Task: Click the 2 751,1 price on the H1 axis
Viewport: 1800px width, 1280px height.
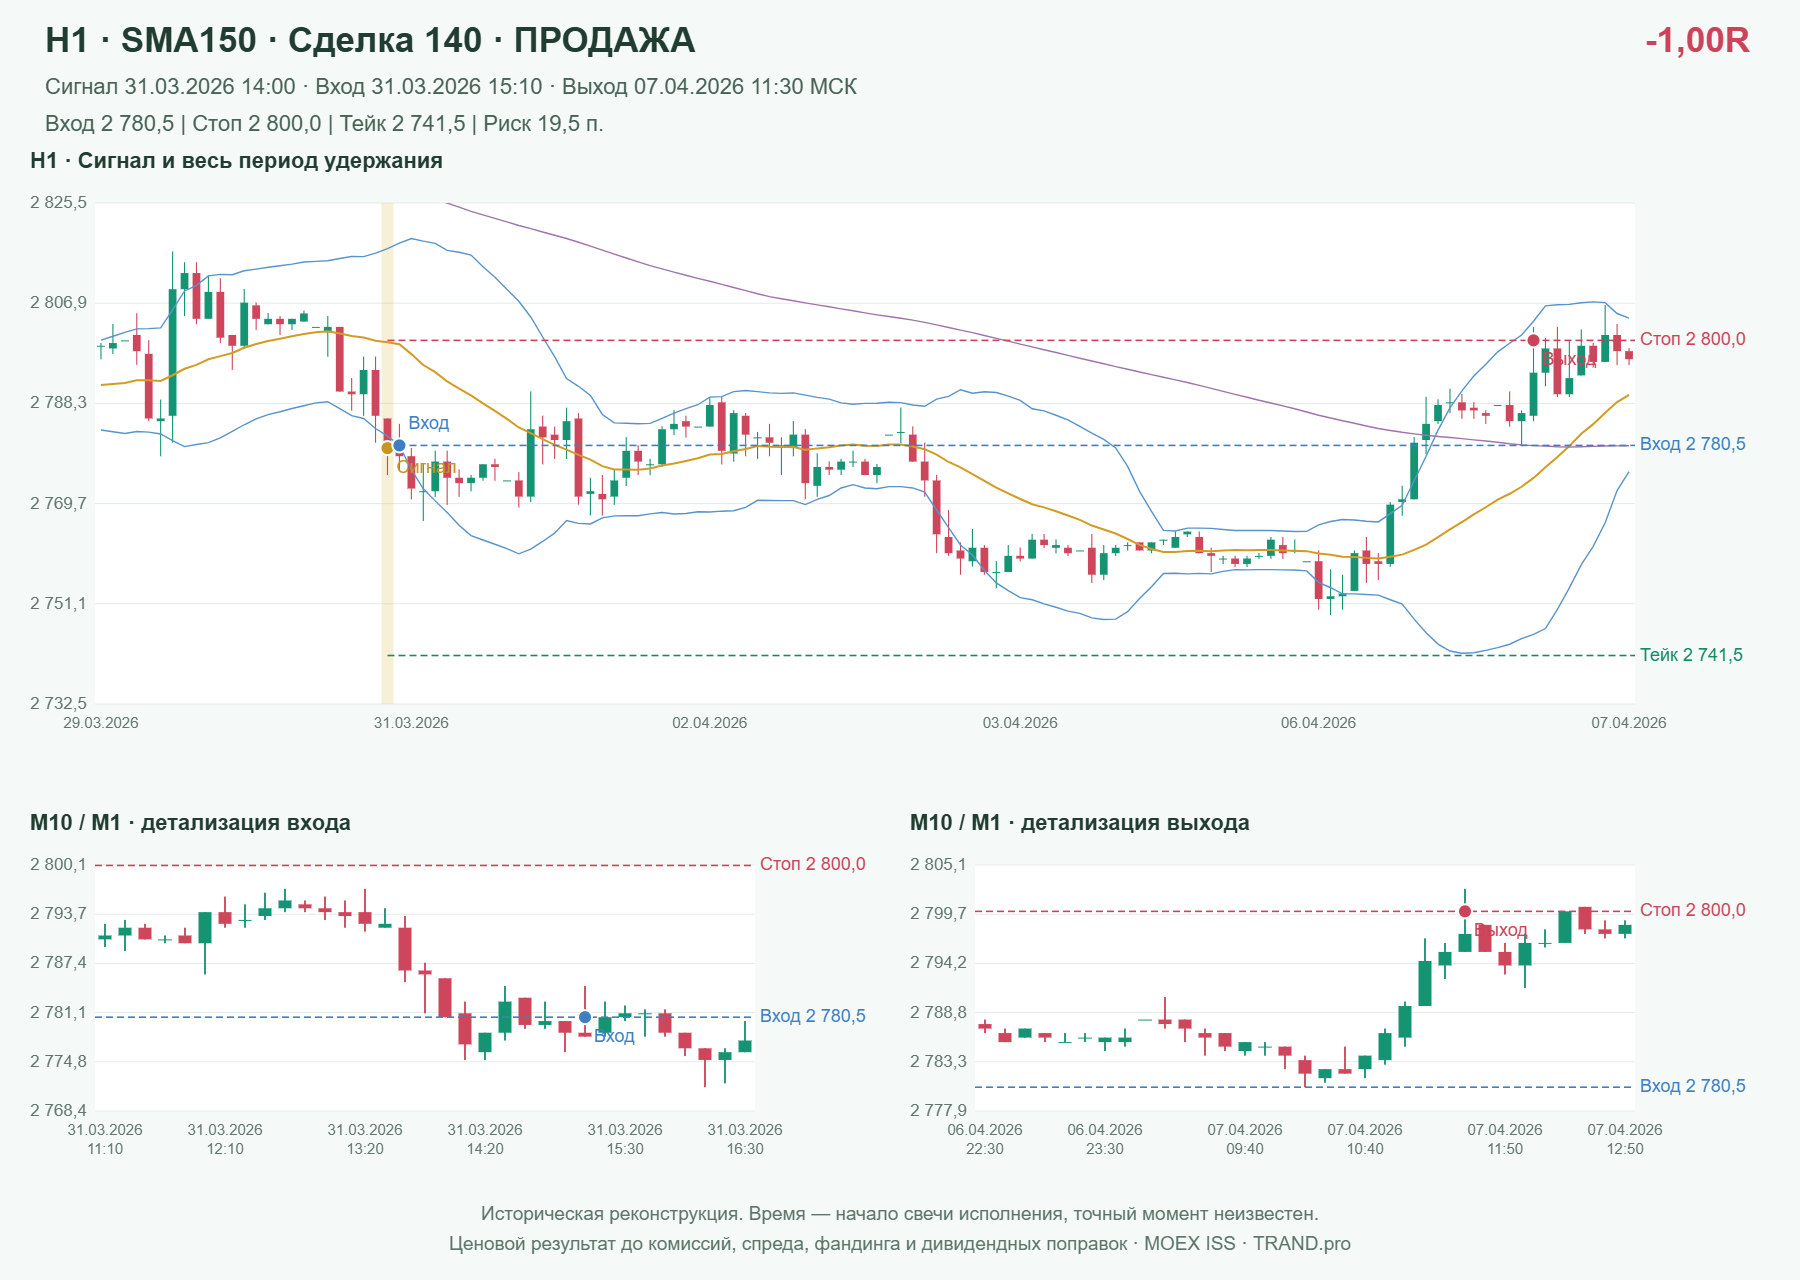Action: point(59,604)
